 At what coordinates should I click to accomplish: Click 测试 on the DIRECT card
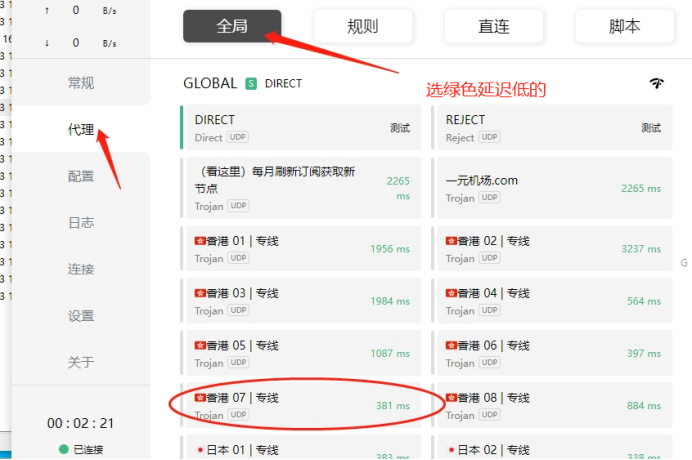coord(400,128)
